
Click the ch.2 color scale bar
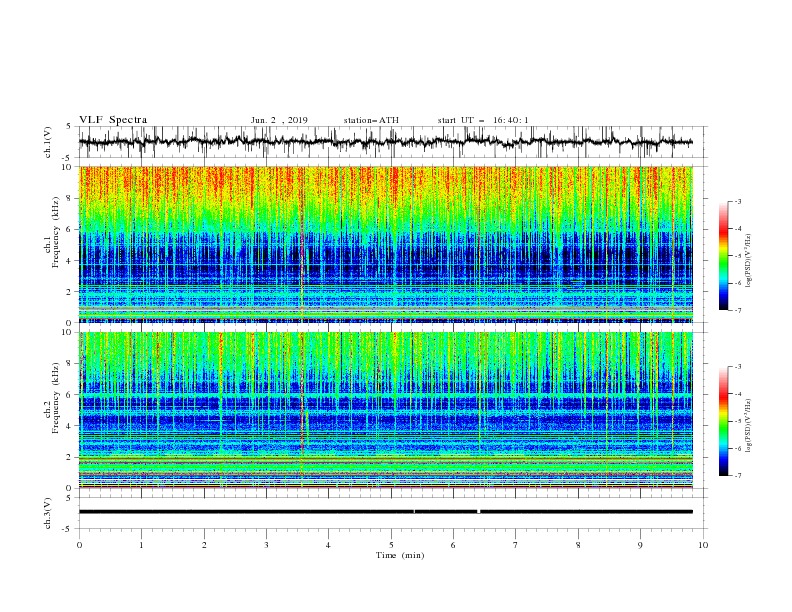[723, 421]
